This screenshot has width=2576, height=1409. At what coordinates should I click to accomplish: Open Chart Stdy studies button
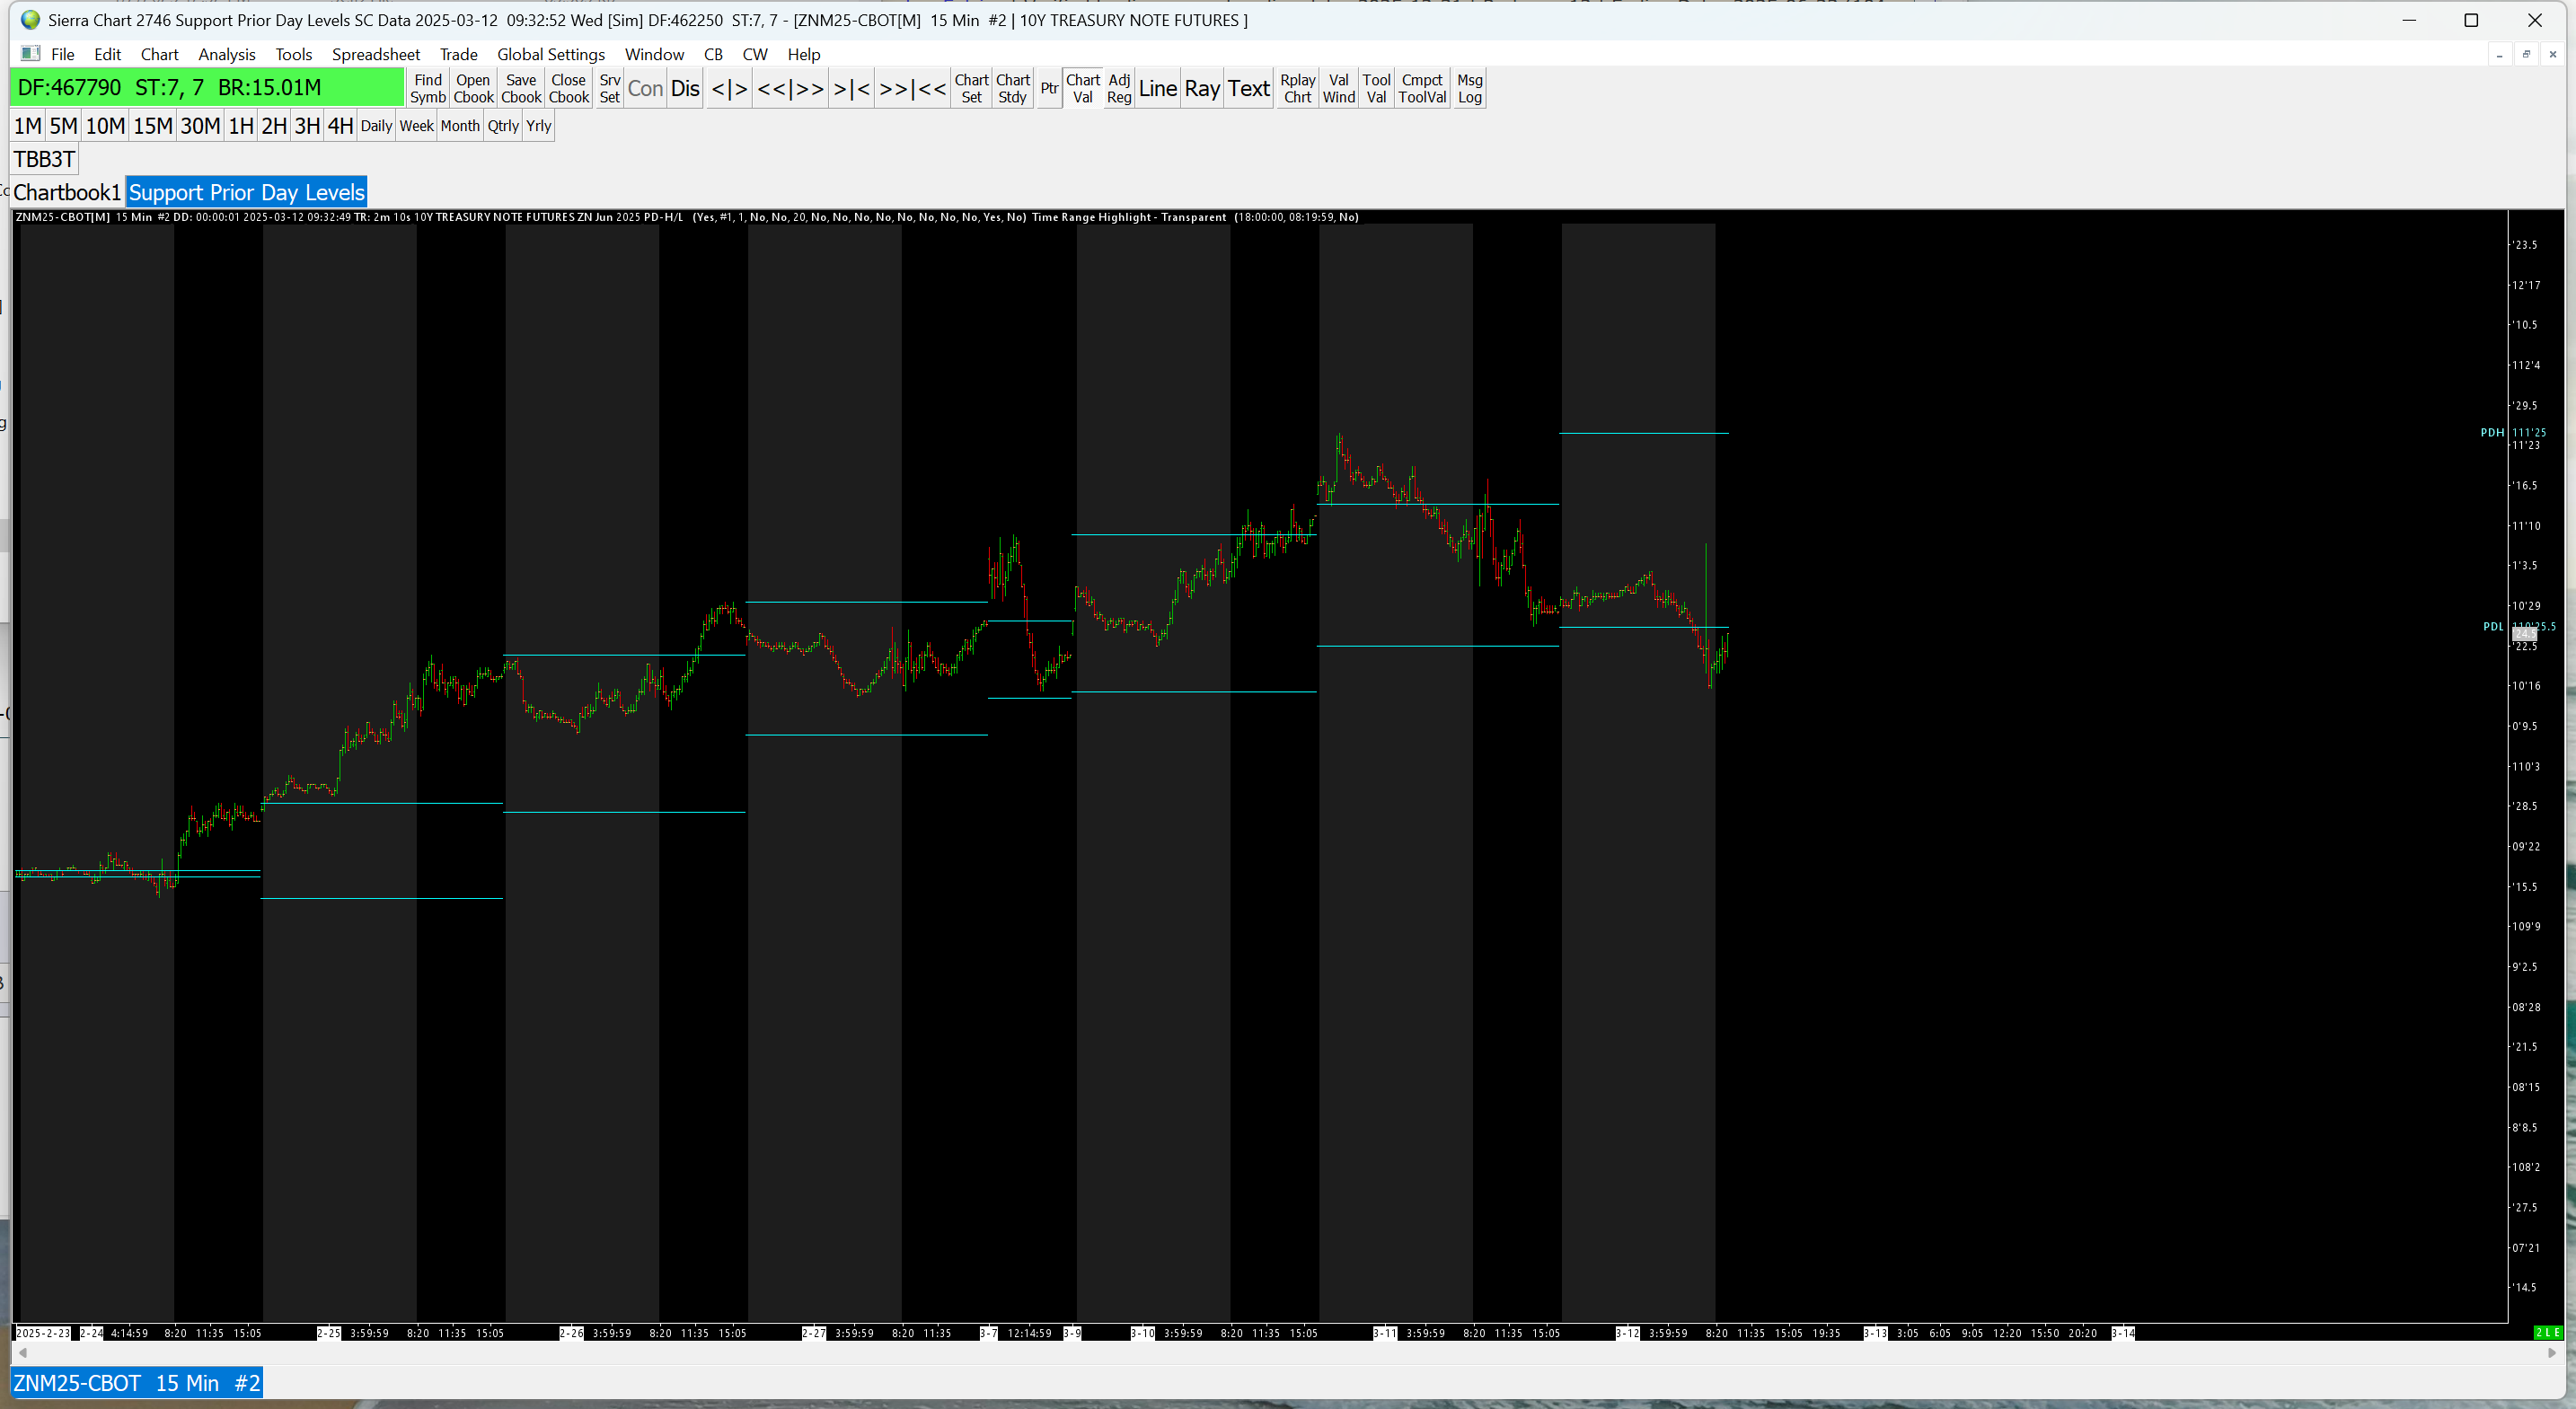[1012, 88]
